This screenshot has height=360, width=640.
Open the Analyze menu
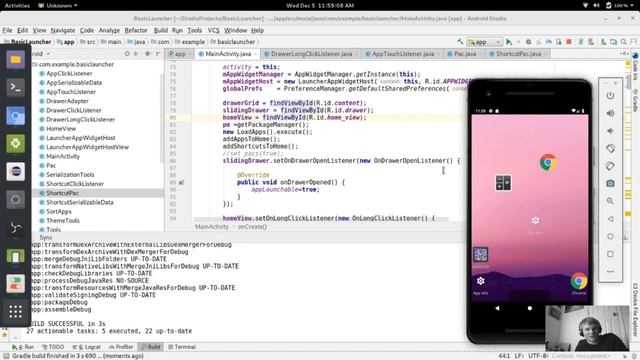[x=109, y=30]
